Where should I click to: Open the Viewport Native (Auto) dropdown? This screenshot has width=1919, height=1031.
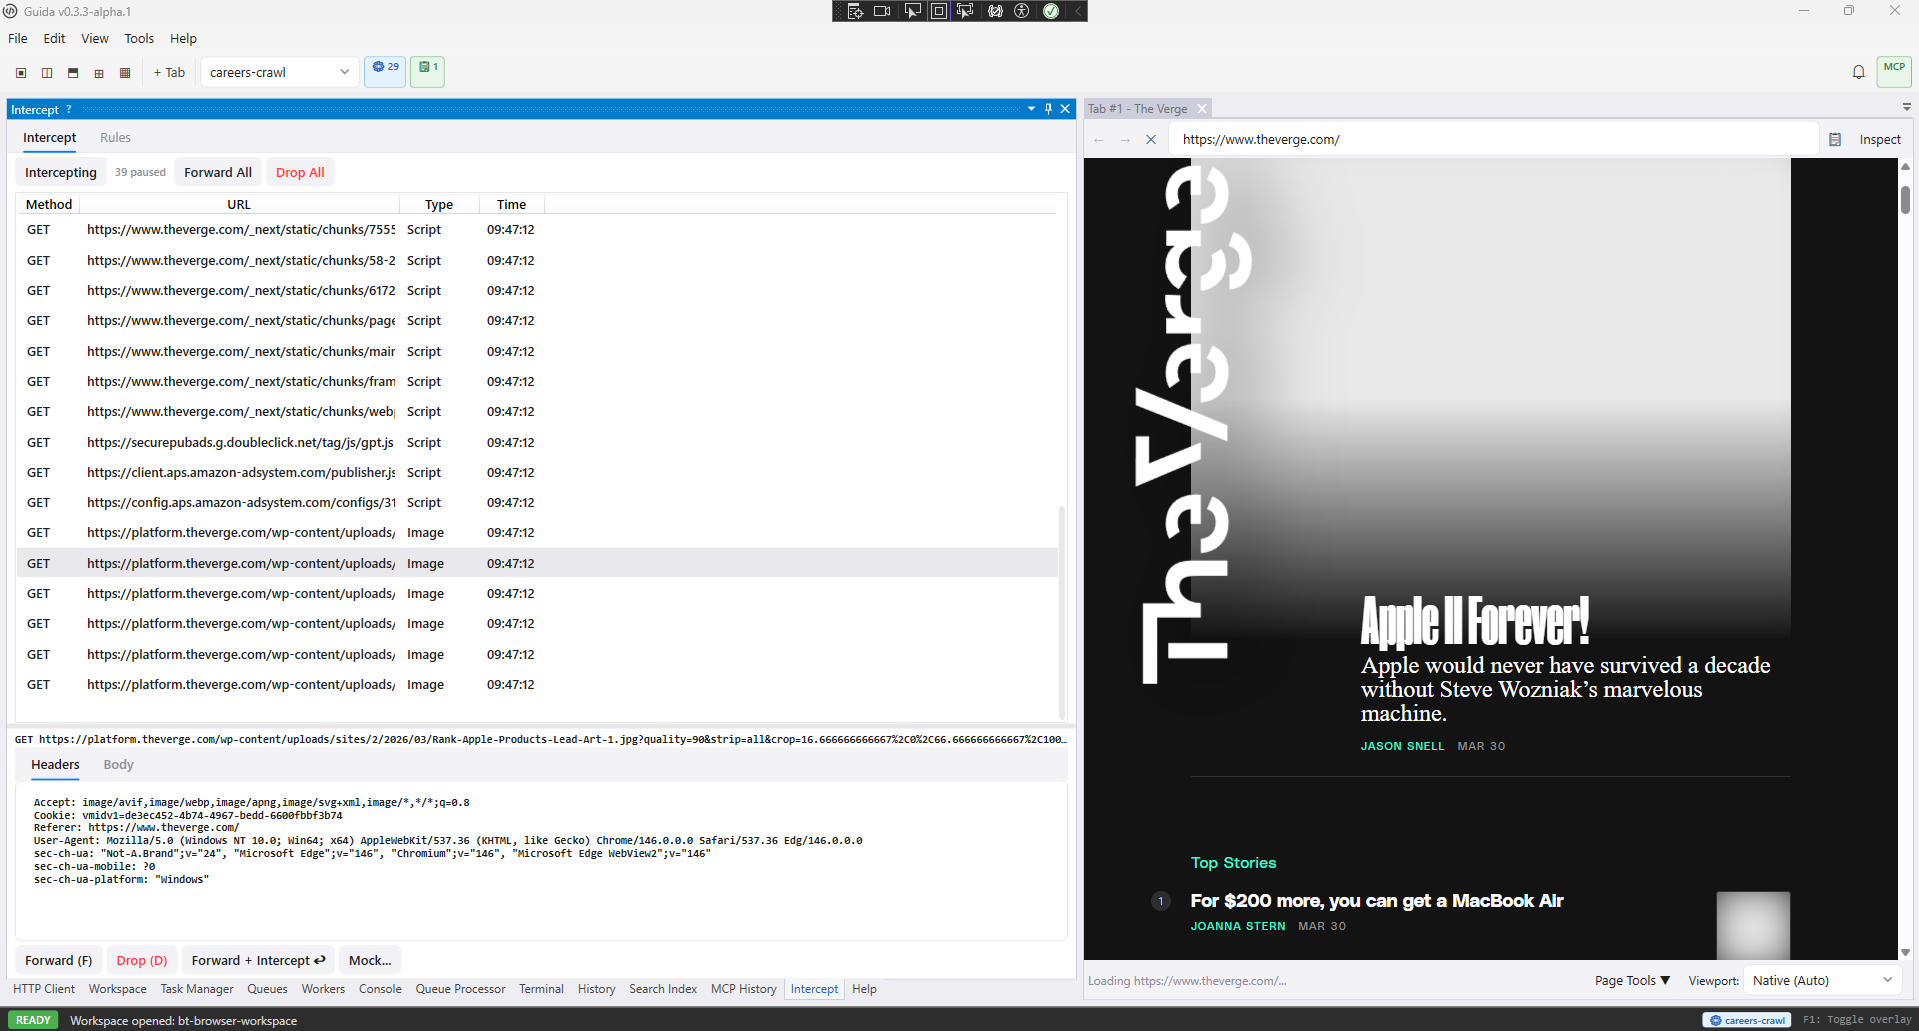click(1822, 980)
